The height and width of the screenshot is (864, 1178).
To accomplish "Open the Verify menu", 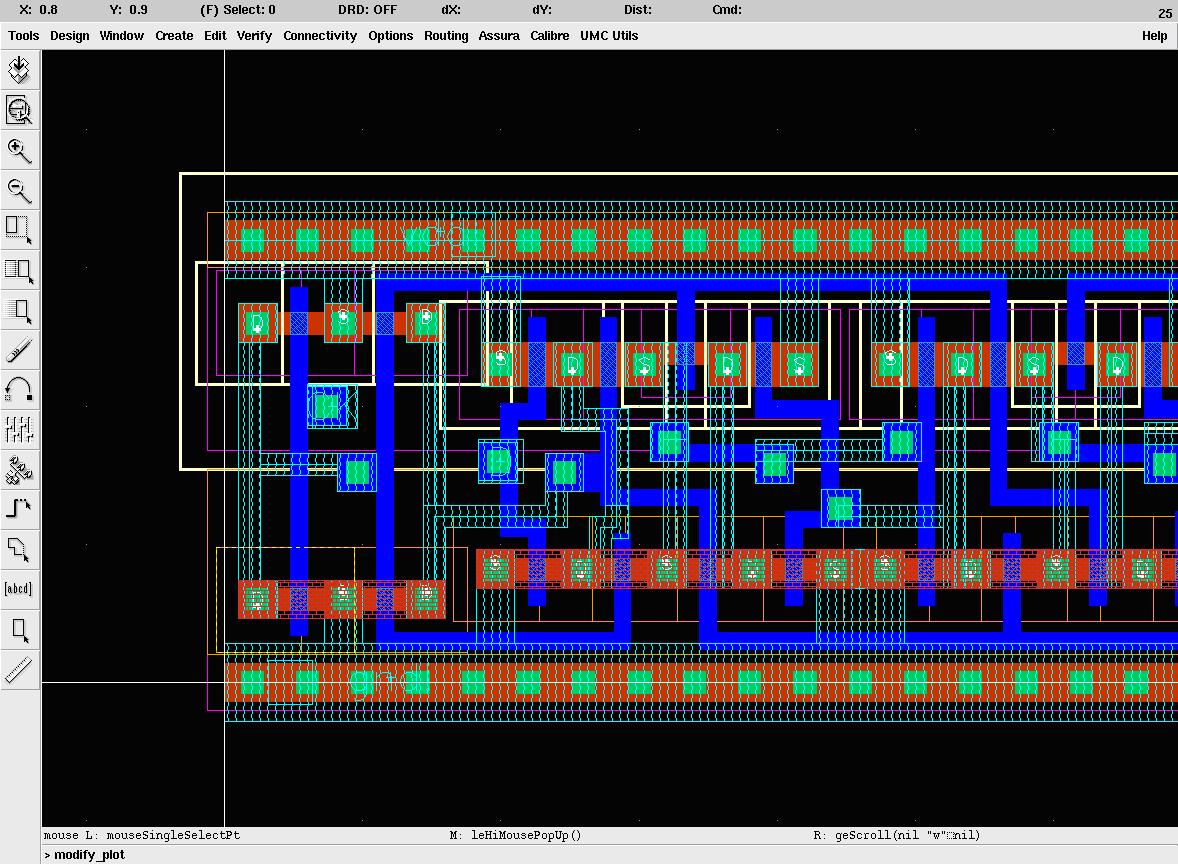I will (x=254, y=36).
